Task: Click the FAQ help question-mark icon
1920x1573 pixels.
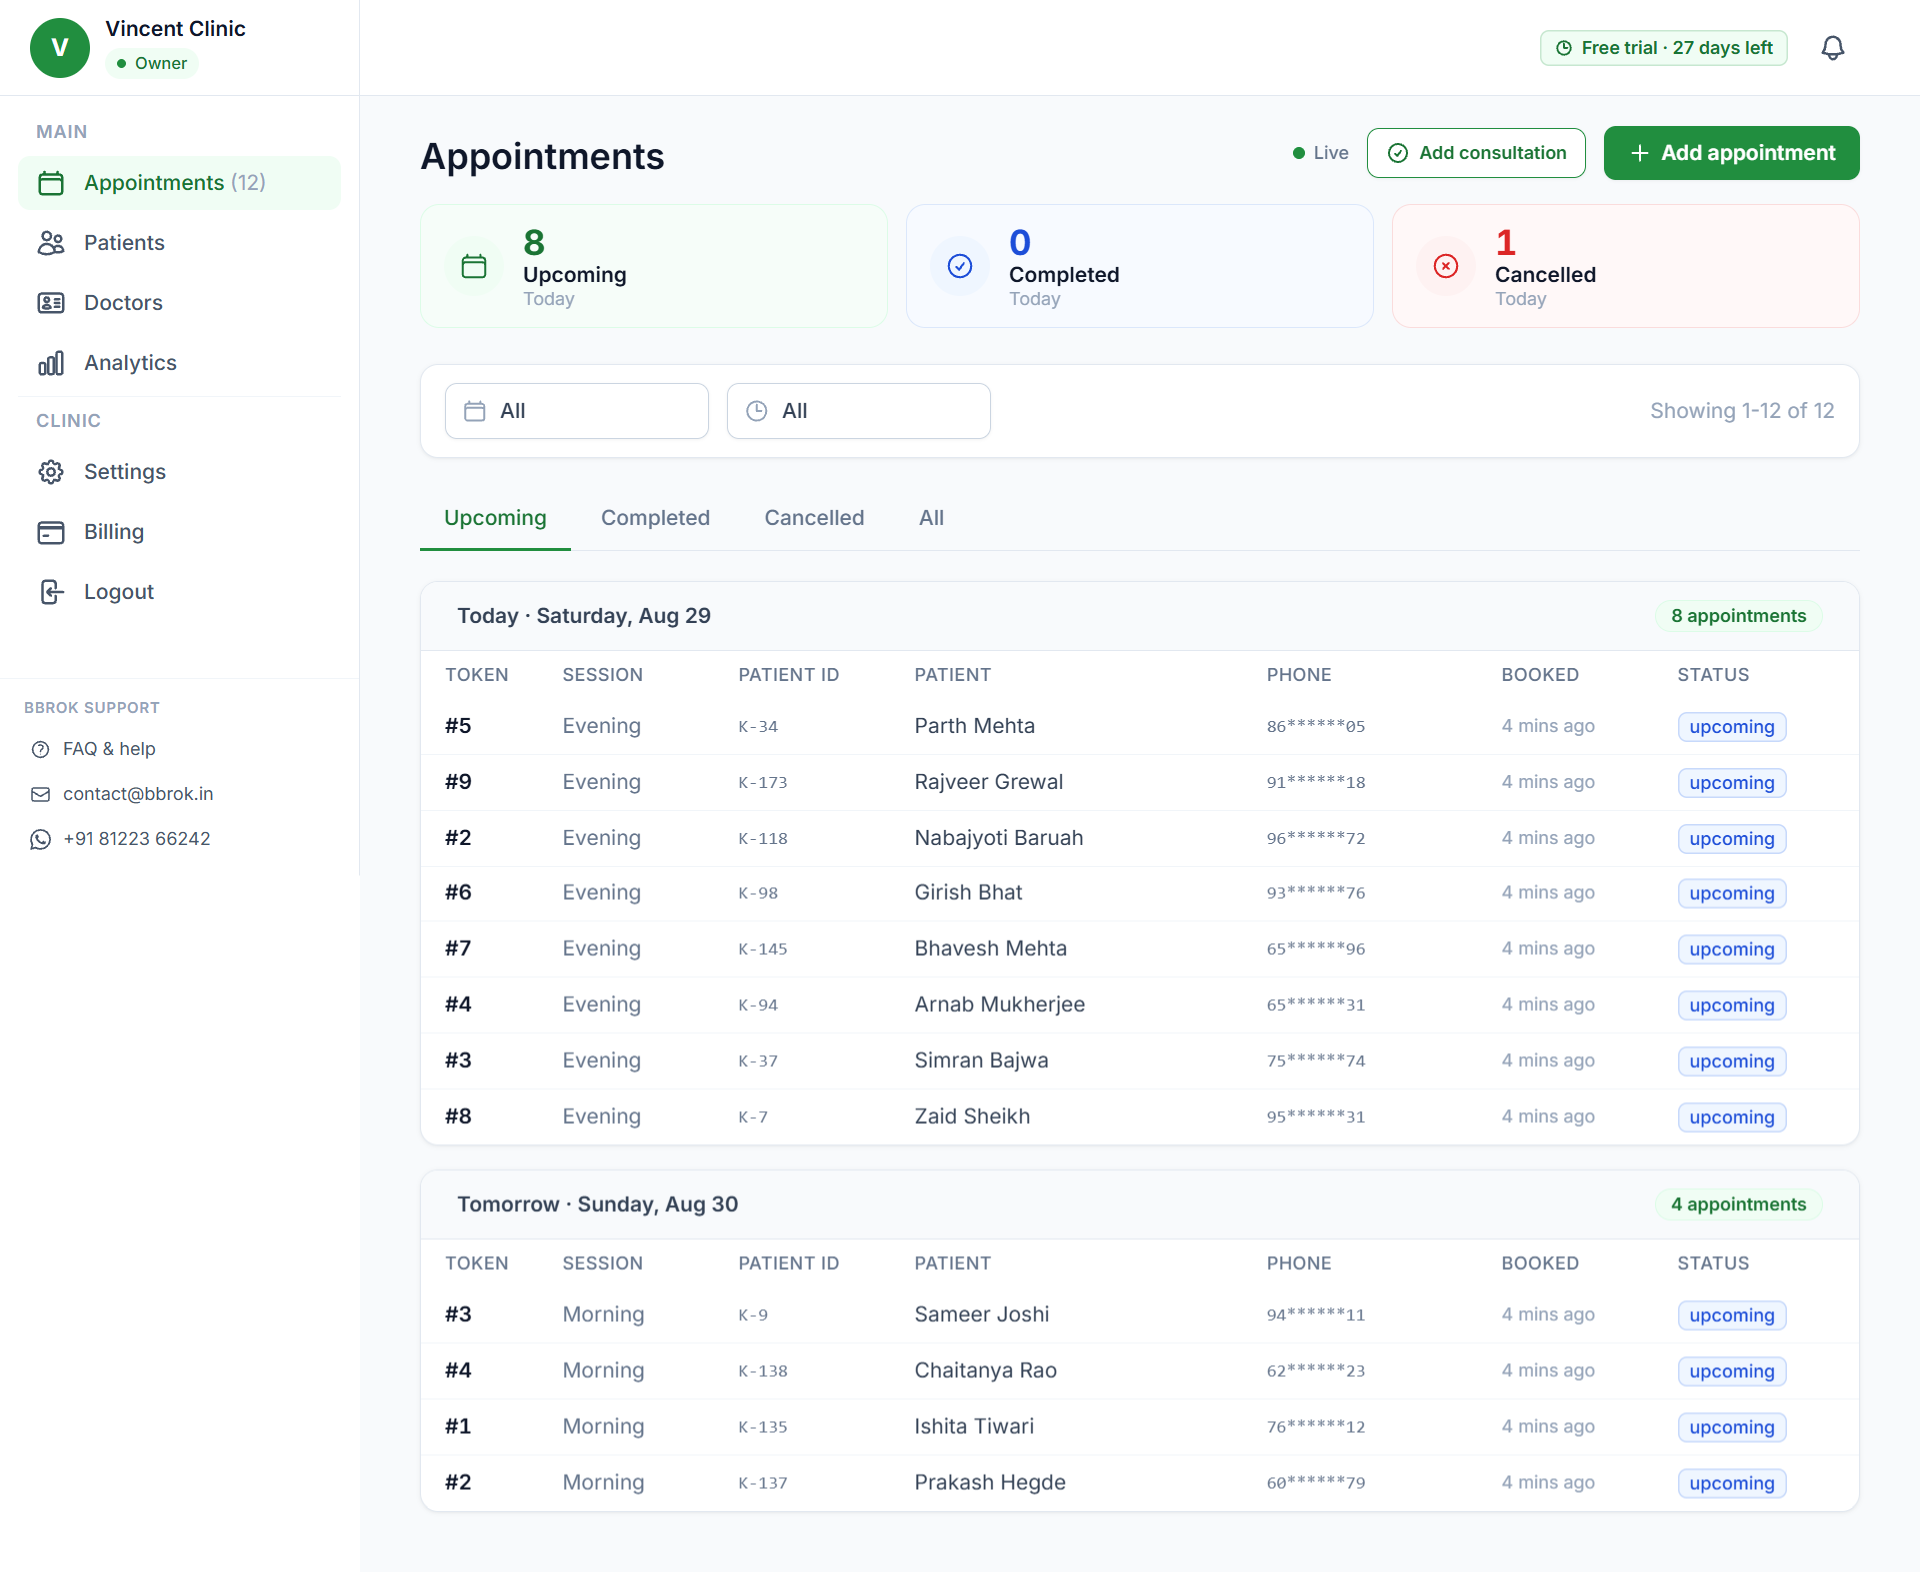Action: click(x=41, y=749)
